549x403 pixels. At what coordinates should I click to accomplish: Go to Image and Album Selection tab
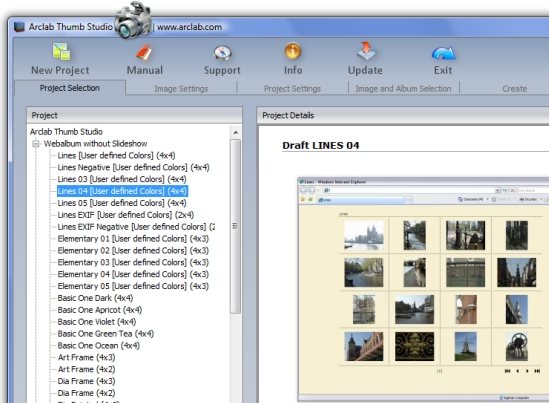403,89
